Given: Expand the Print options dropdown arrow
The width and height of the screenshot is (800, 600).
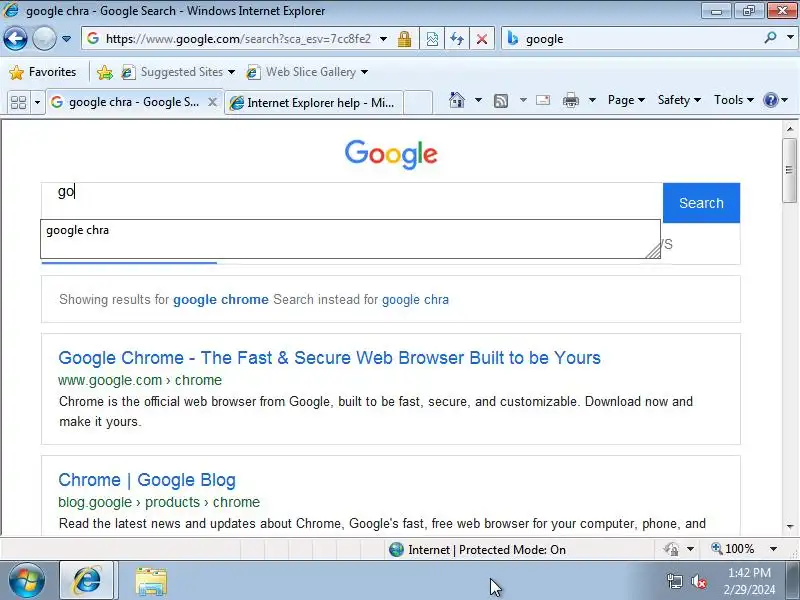Looking at the screenshot, I should coord(592,100).
